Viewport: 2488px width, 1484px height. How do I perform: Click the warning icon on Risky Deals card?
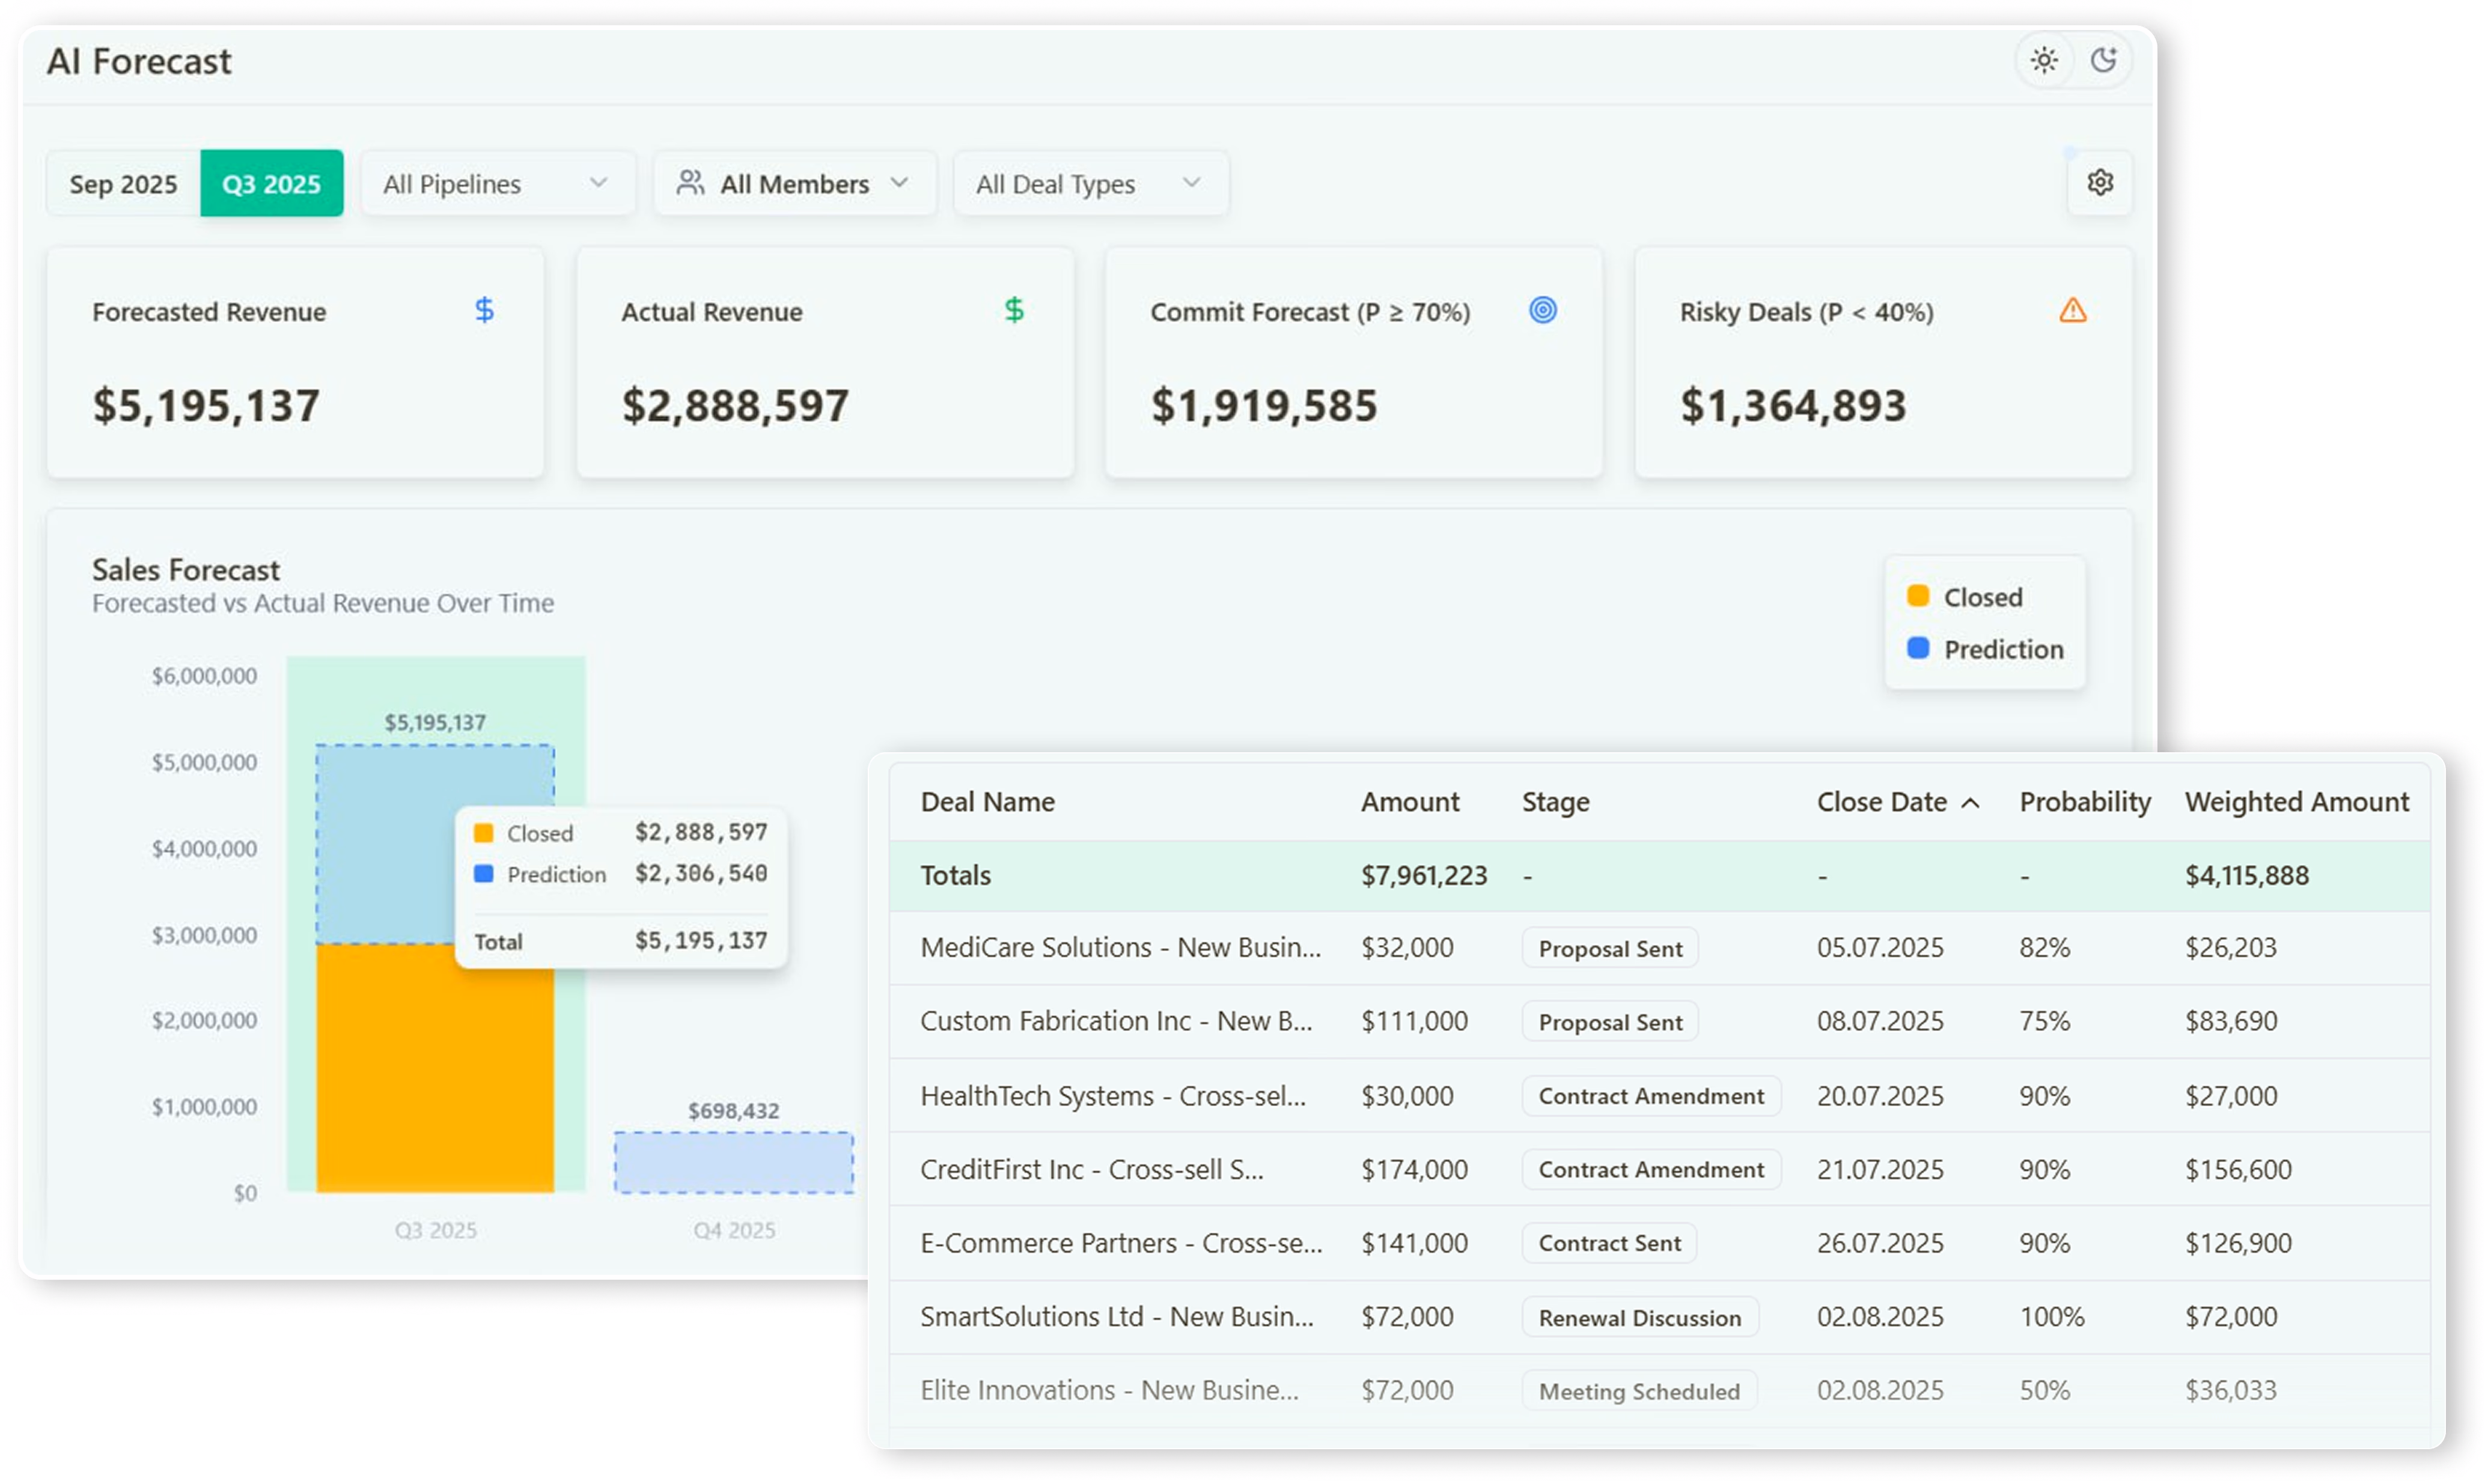tap(2074, 311)
